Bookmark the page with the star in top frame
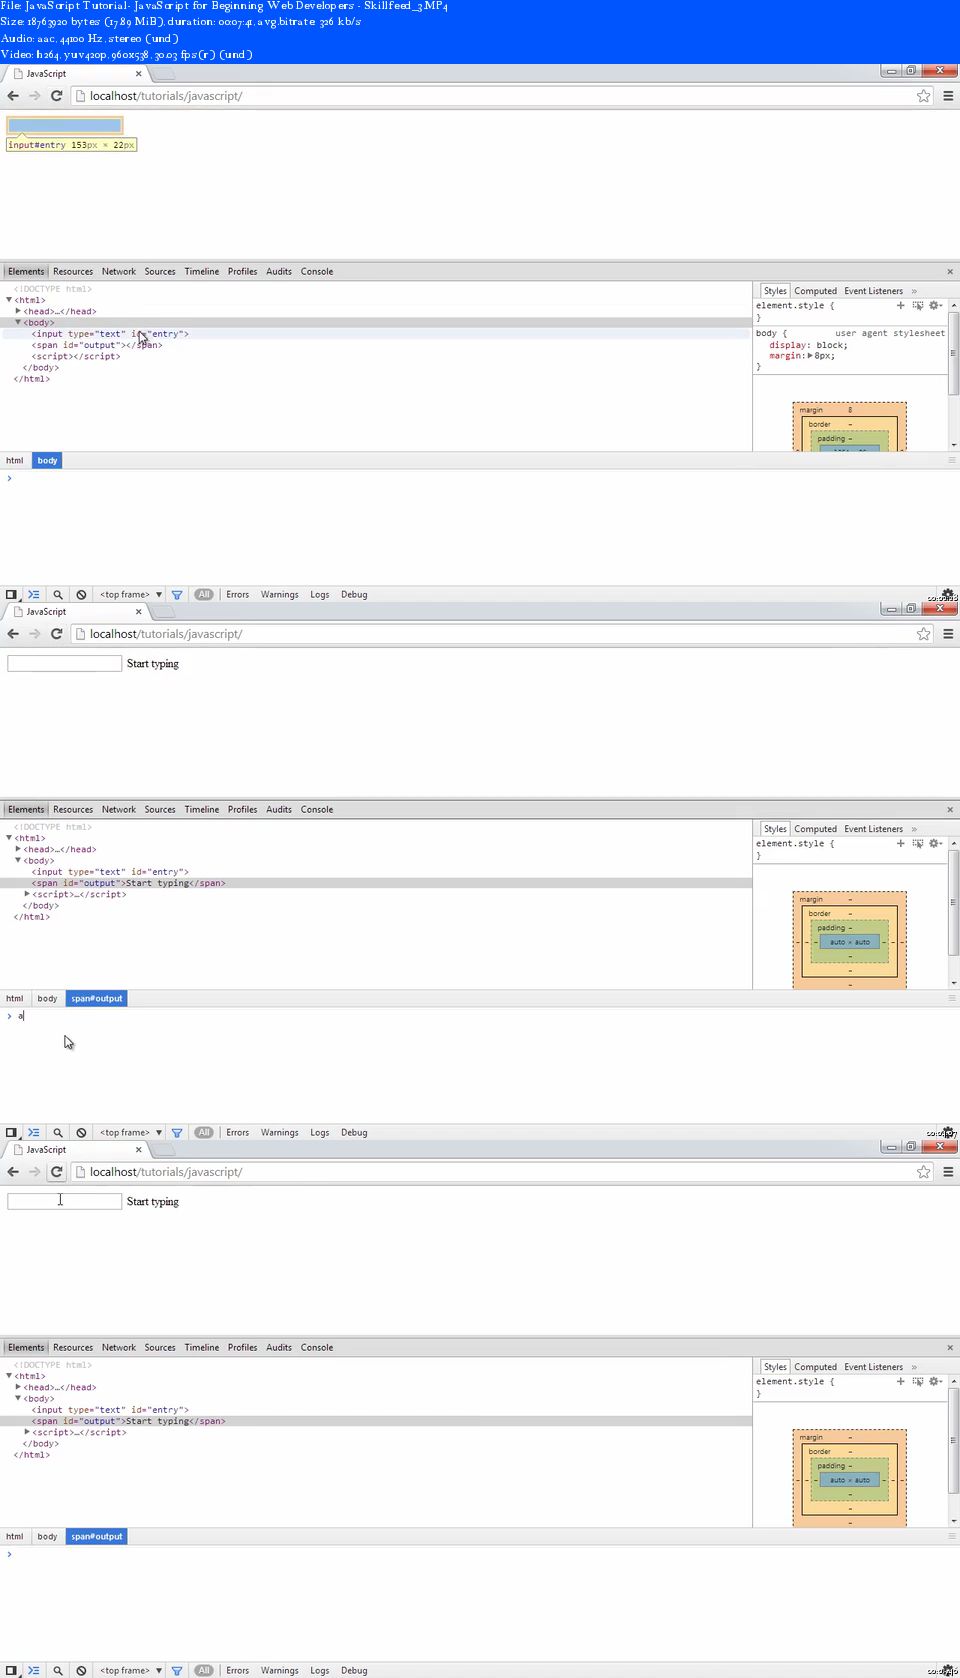Image resolution: width=960 pixels, height=1678 pixels. [924, 96]
